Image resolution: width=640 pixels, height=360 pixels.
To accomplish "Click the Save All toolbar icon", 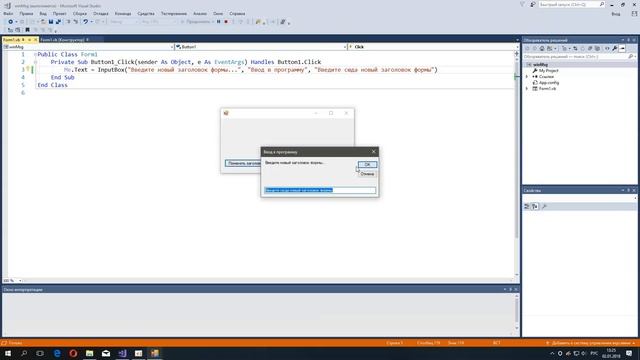I will [x=58, y=22].
